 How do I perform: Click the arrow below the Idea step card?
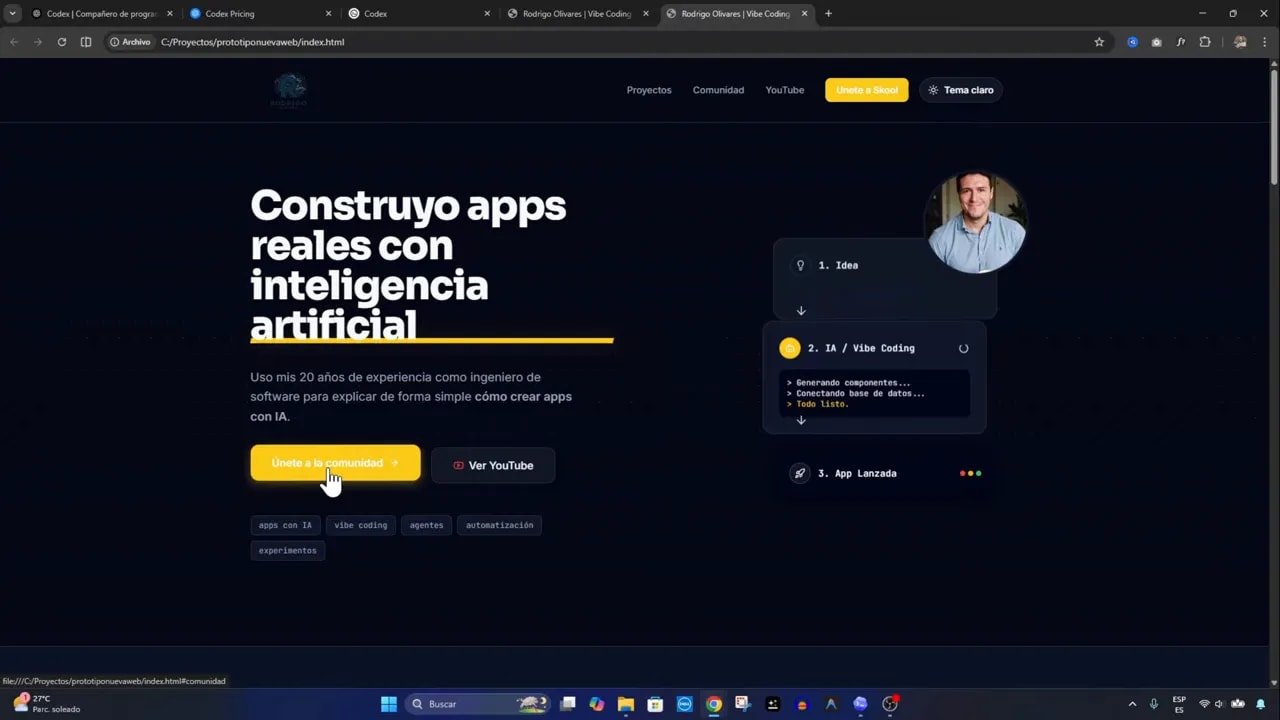pos(800,311)
